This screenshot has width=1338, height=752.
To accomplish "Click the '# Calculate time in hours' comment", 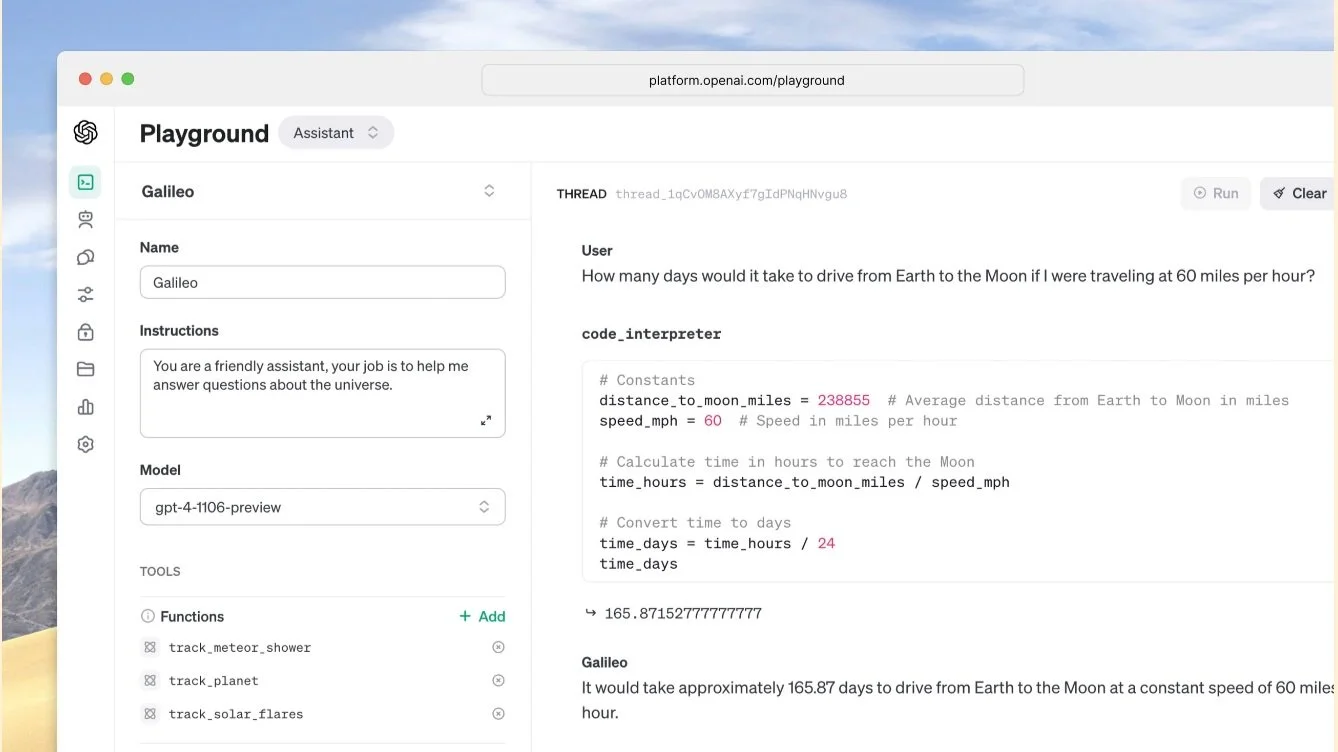I will [x=787, y=461].
